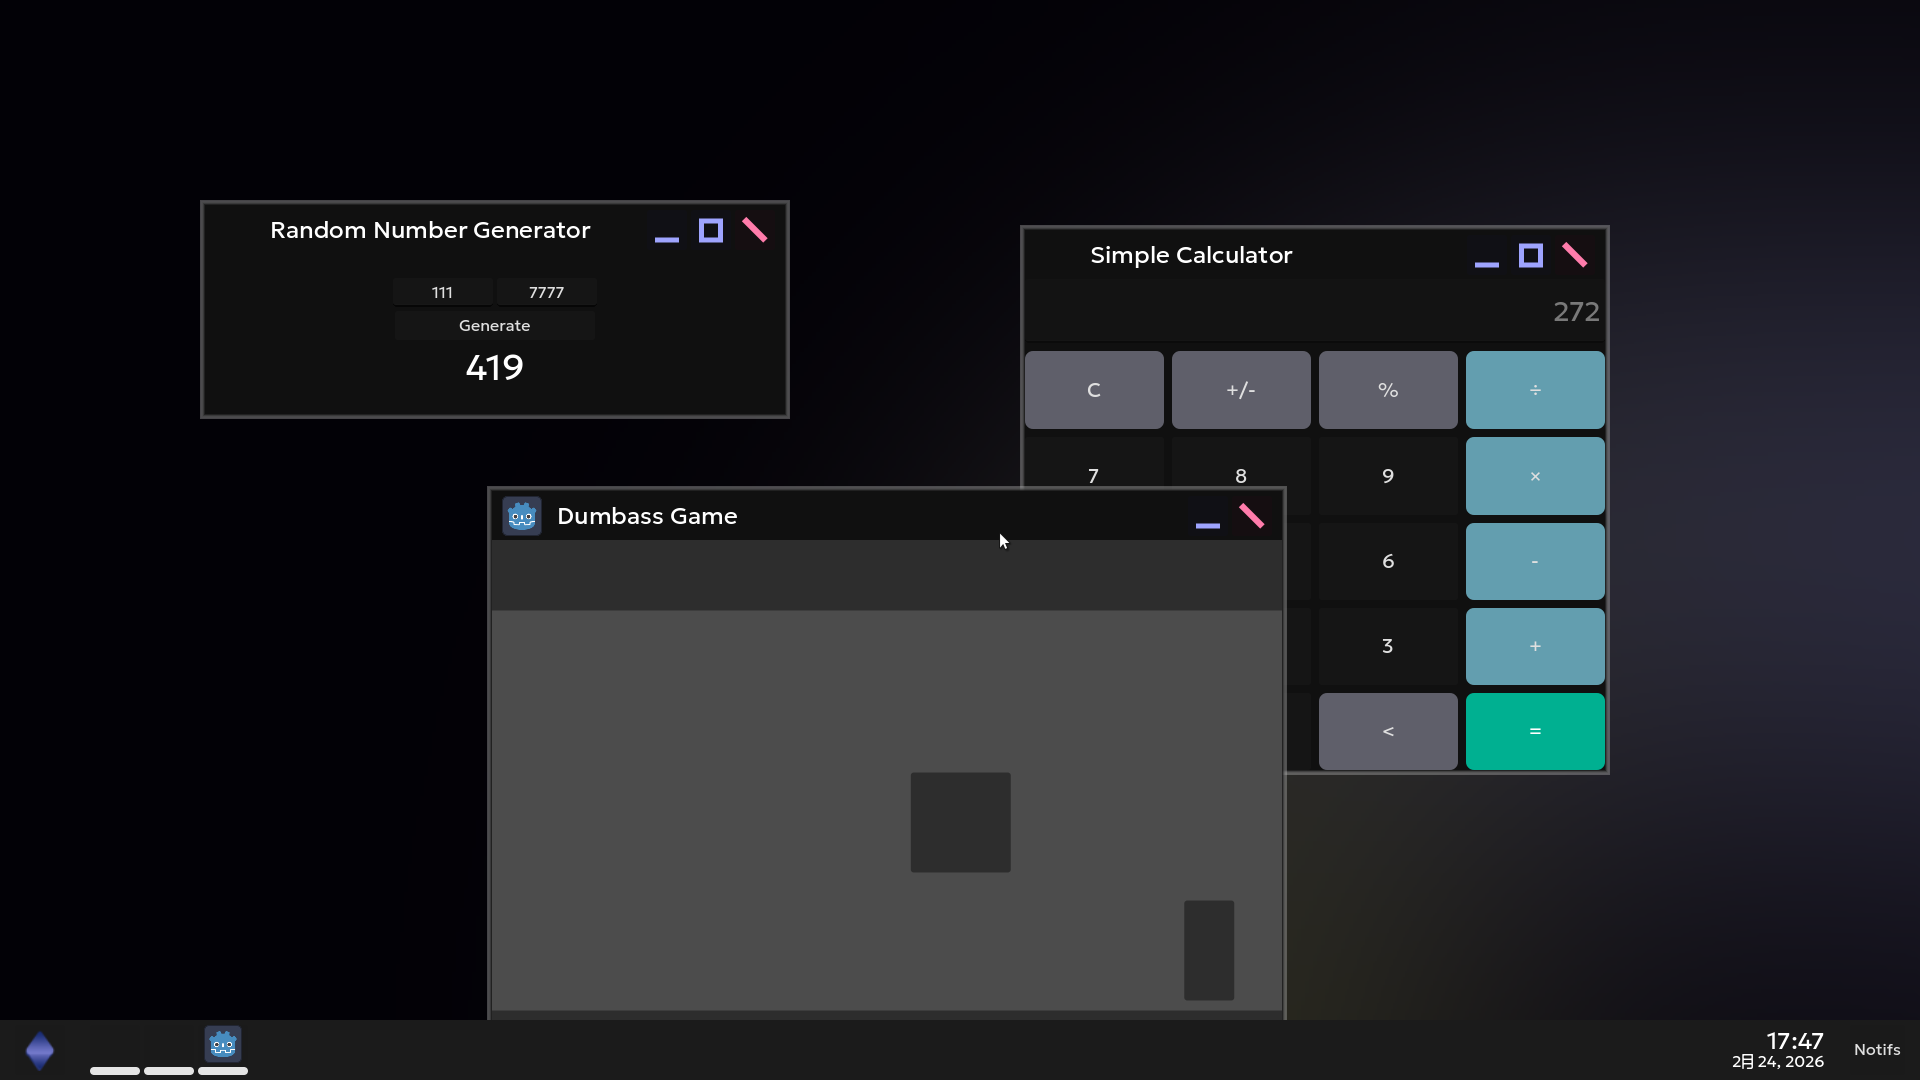Viewport: 1920px width, 1080px height.
Task: Click the large dark square in game
Action: point(960,822)
